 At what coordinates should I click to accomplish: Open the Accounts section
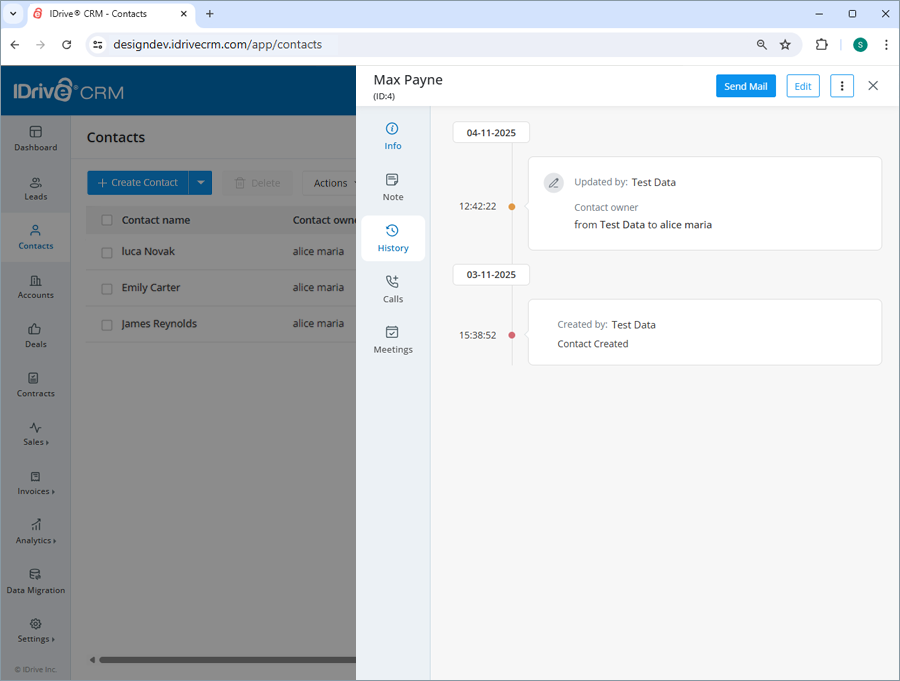pyautogui.click(x=35, y=287)
